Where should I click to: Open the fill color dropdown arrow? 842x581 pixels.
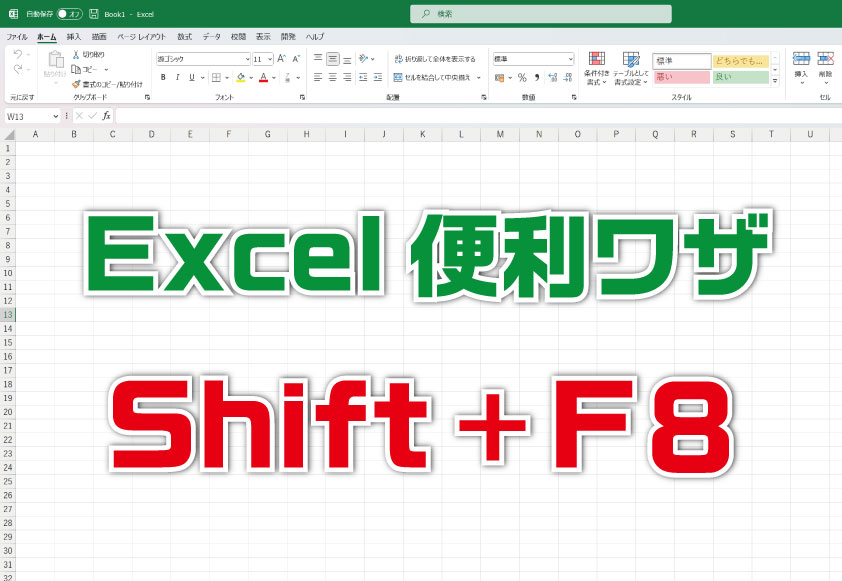point(251,78)
